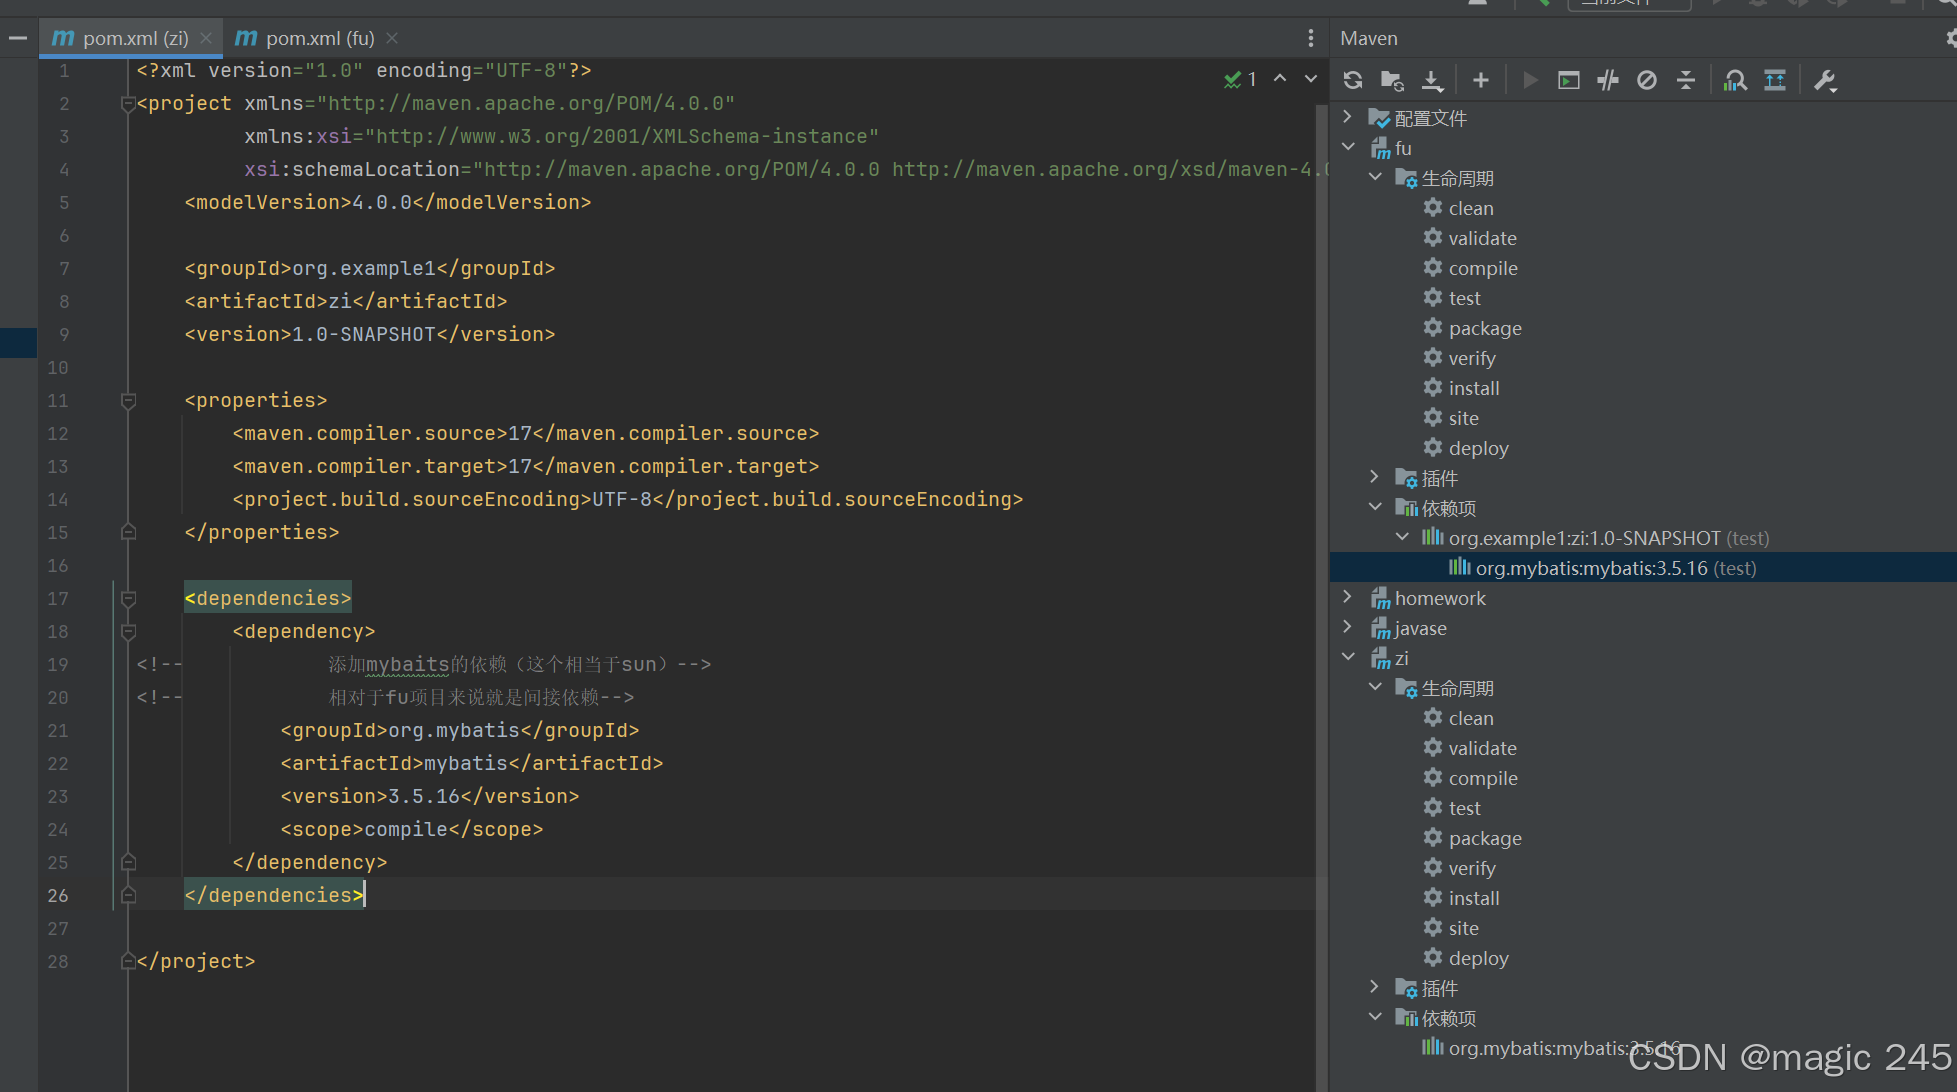Expand the homework module node
The height and width of the screenshot is (1092, 1957).
pyautogui.click(x=1348, y=598)
